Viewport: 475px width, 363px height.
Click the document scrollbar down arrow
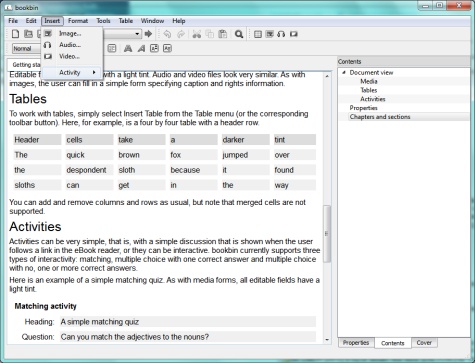point(327,340)
